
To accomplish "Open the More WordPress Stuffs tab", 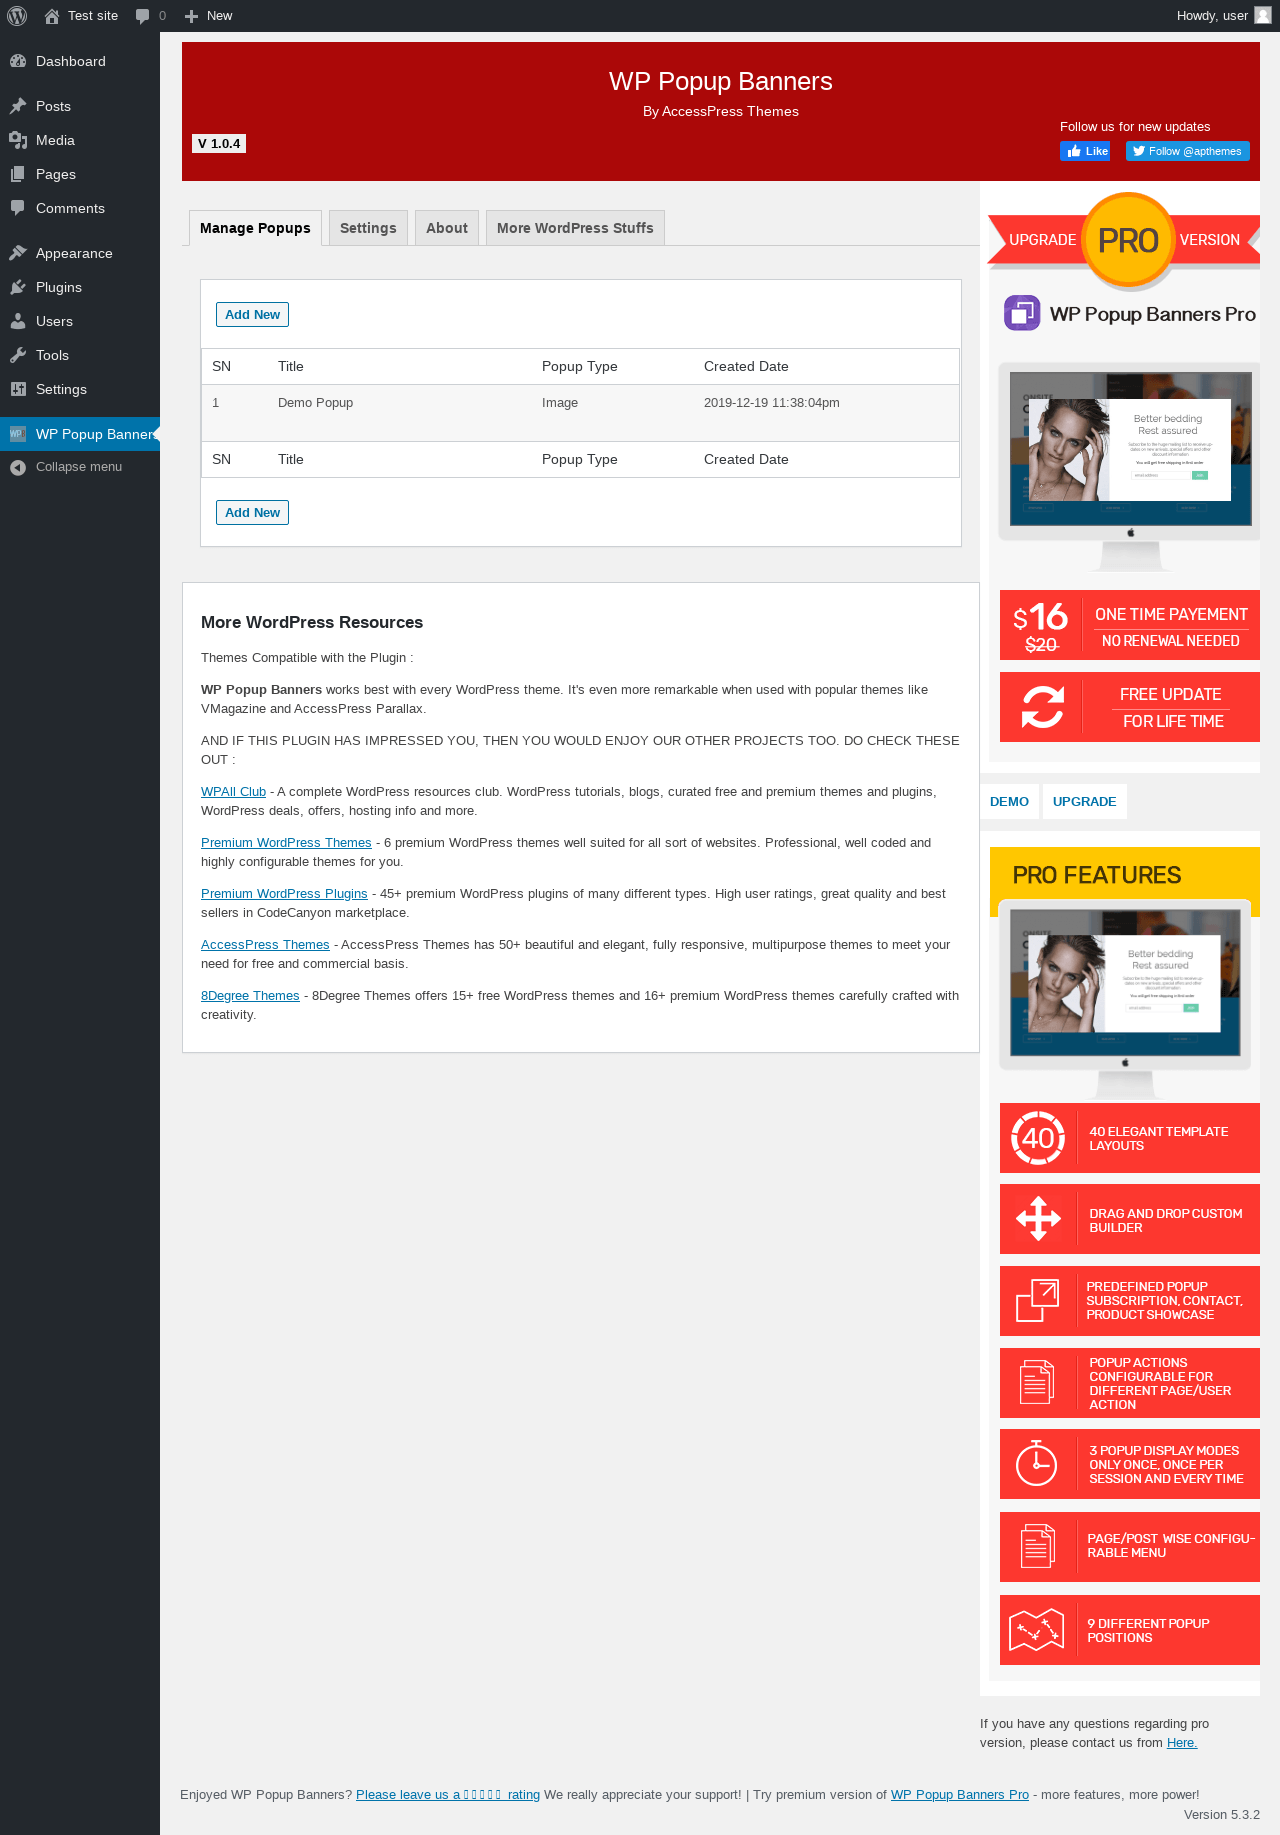I will tap(575, 228).
